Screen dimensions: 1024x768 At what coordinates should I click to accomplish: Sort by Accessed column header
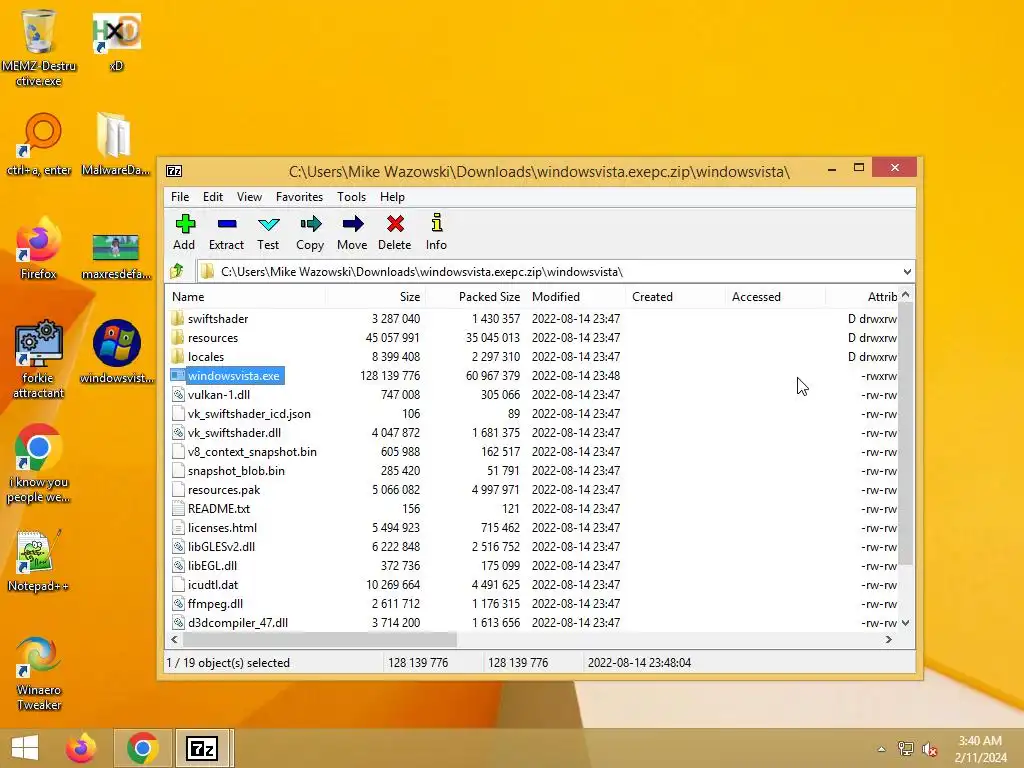click(x=775, y=296)
